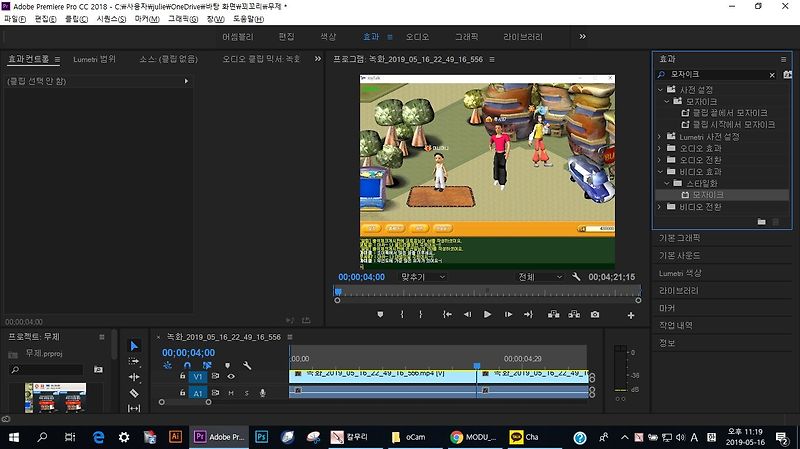Open monitor settings wrench icon

tap(576, 277)
